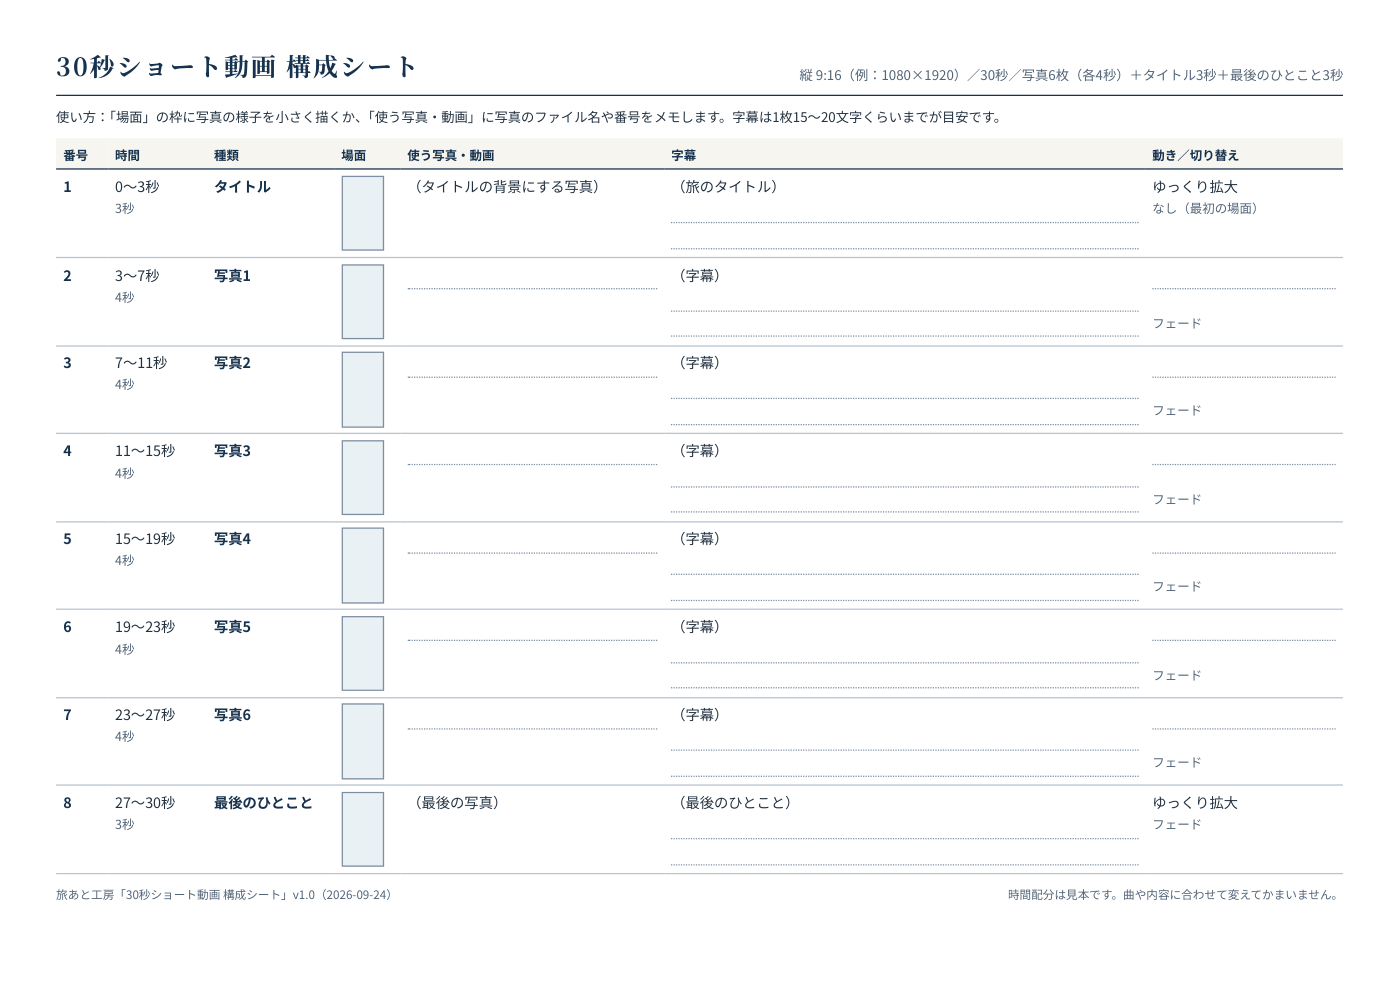Click 'ゆっくり拡大' in the last row

[1195, 803]
